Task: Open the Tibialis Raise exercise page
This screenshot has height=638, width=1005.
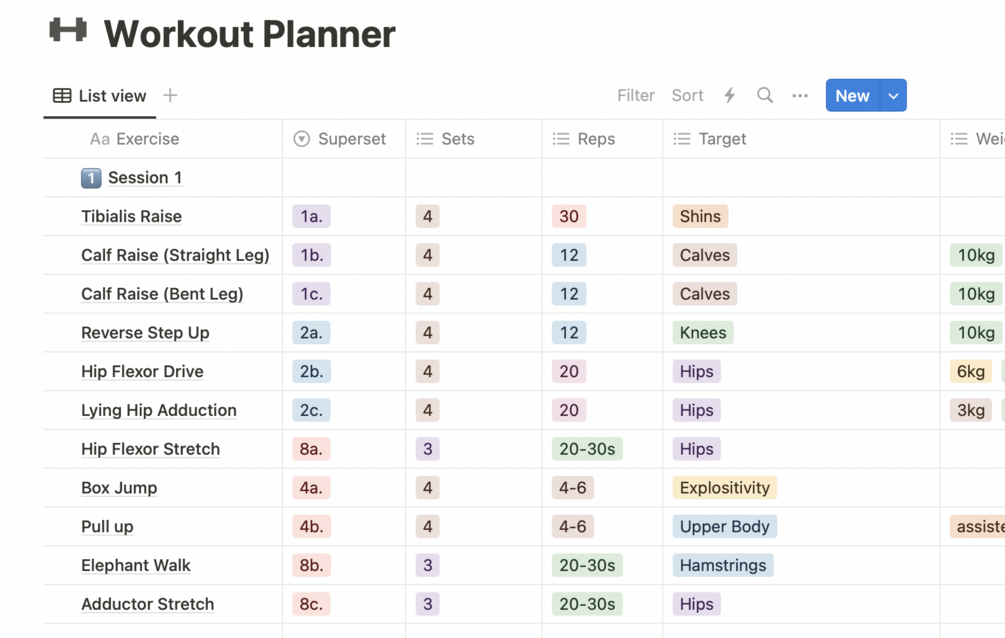Action: [x=131, y=216]
